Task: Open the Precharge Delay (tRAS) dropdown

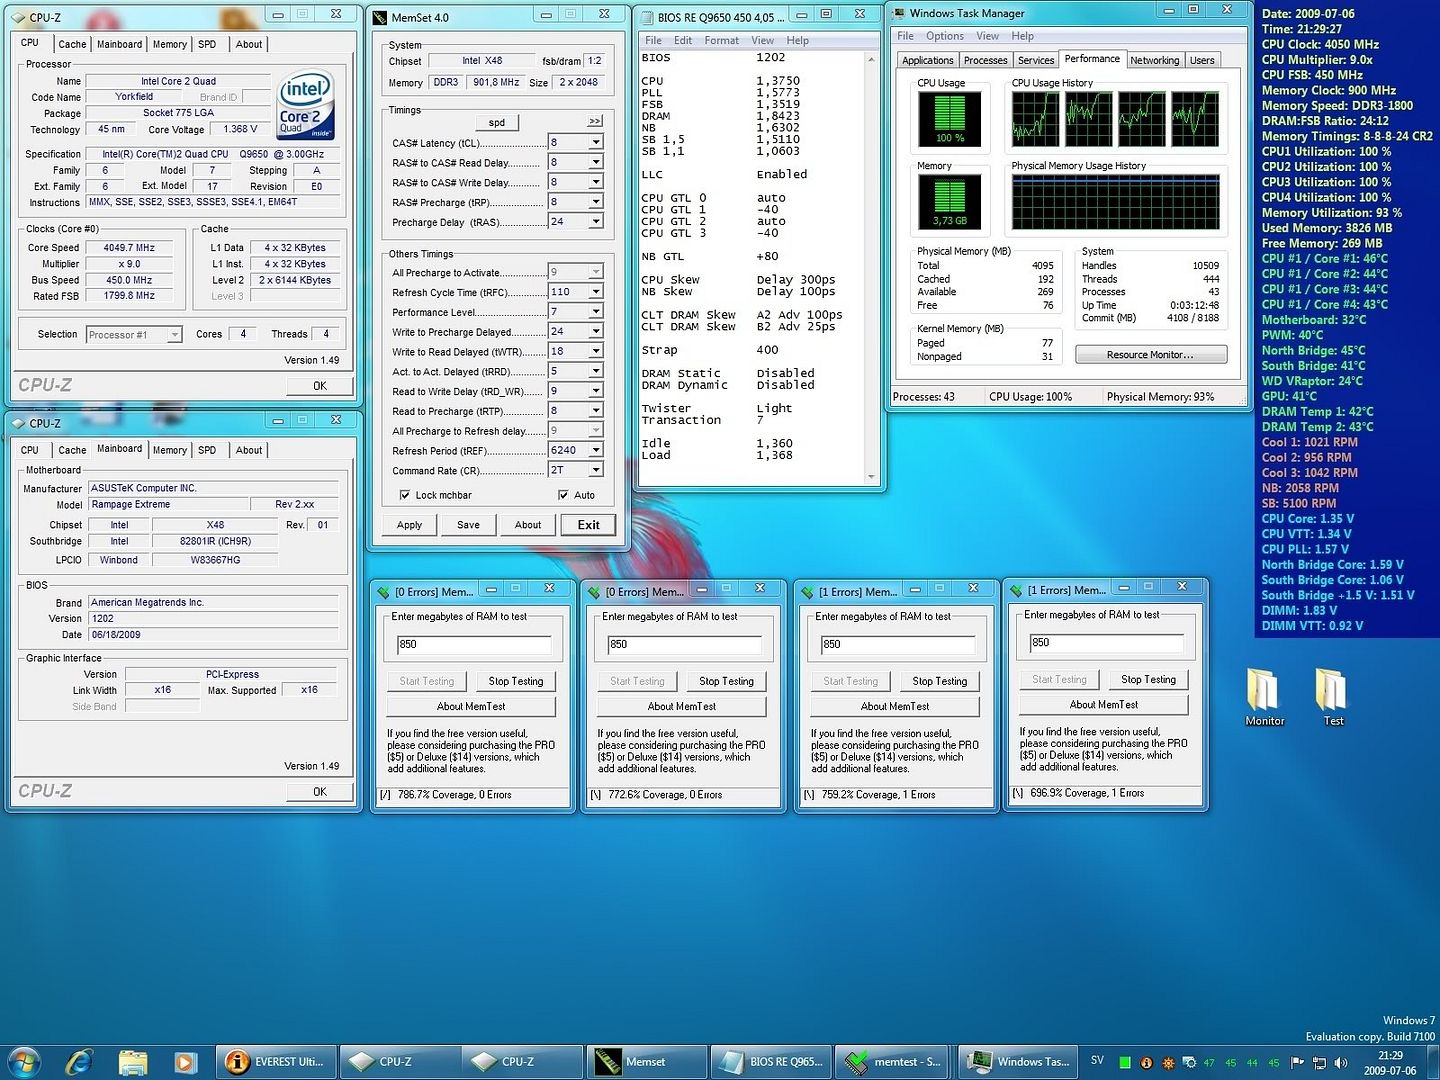Action: (596, 222)
